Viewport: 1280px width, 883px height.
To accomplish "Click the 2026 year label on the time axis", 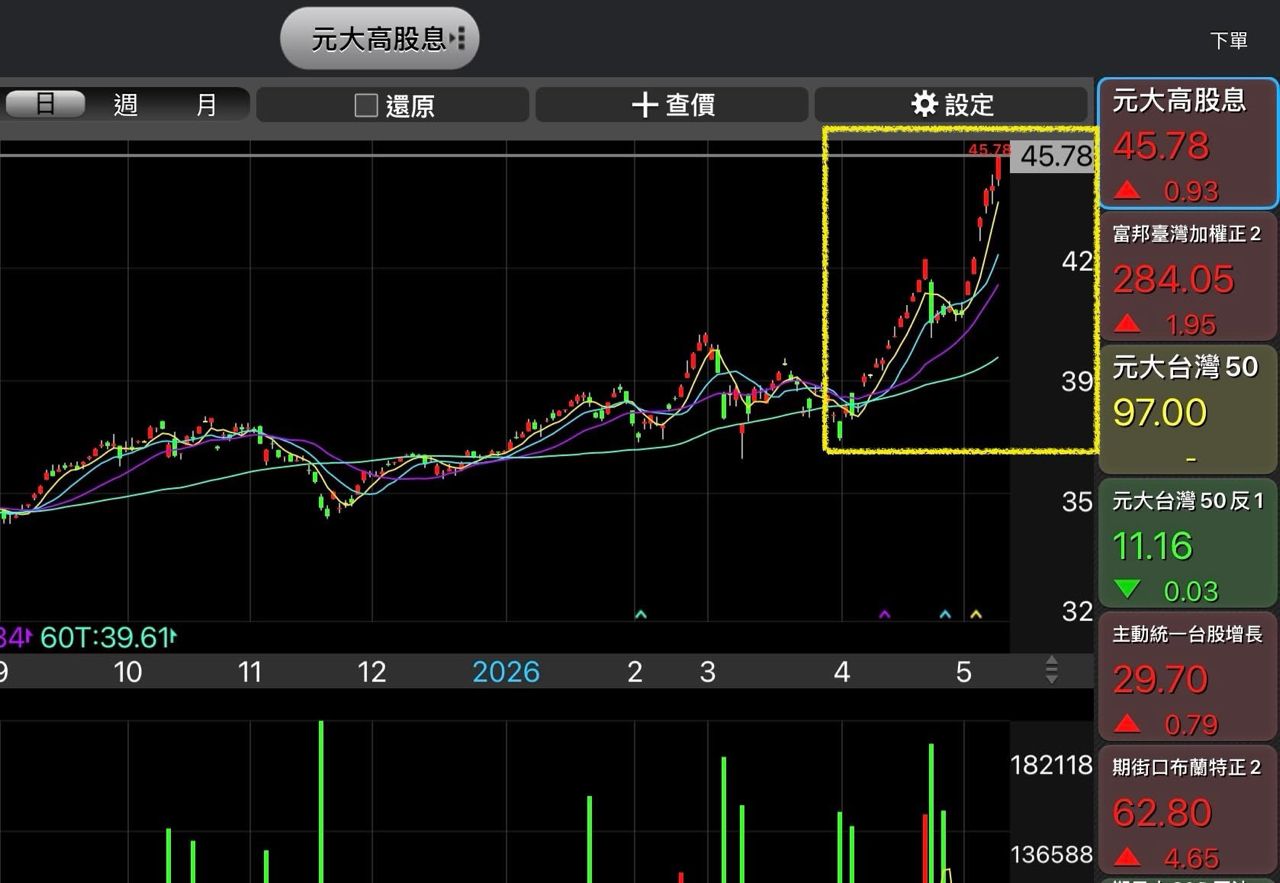I will click(506, 672).
